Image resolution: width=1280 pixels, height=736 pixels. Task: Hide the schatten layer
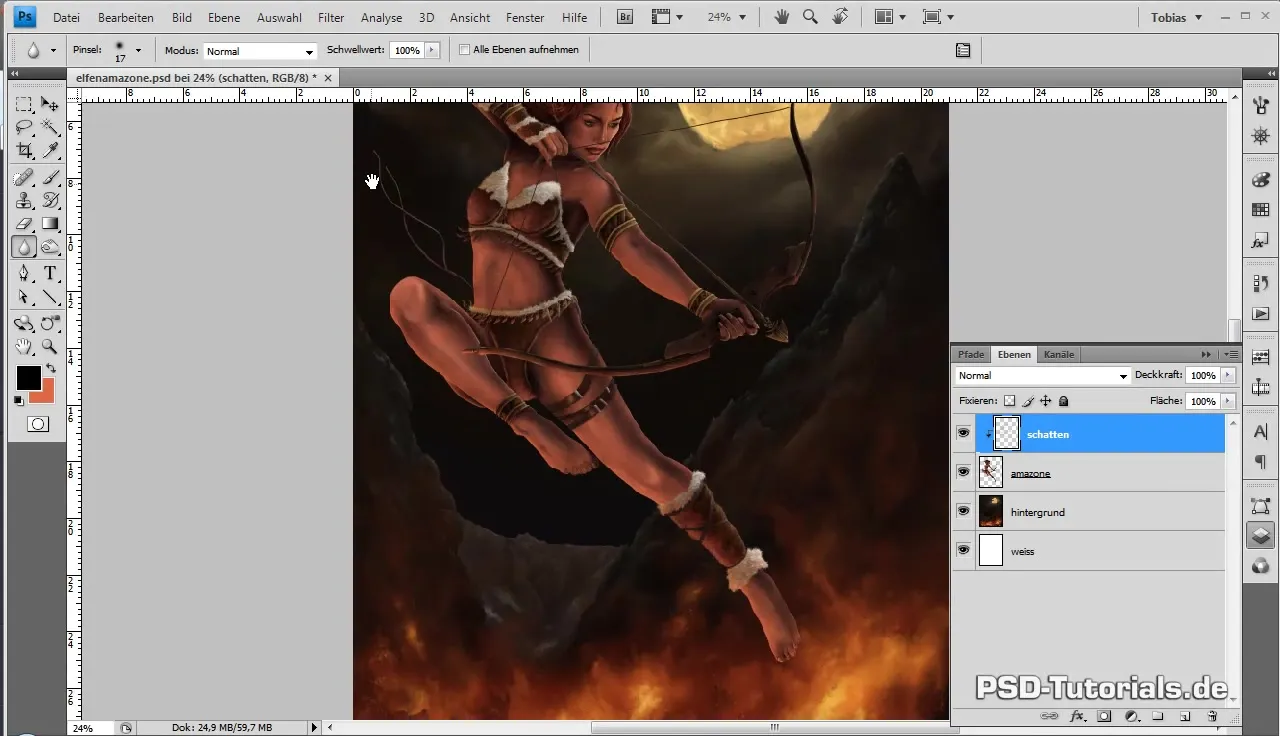963,433
